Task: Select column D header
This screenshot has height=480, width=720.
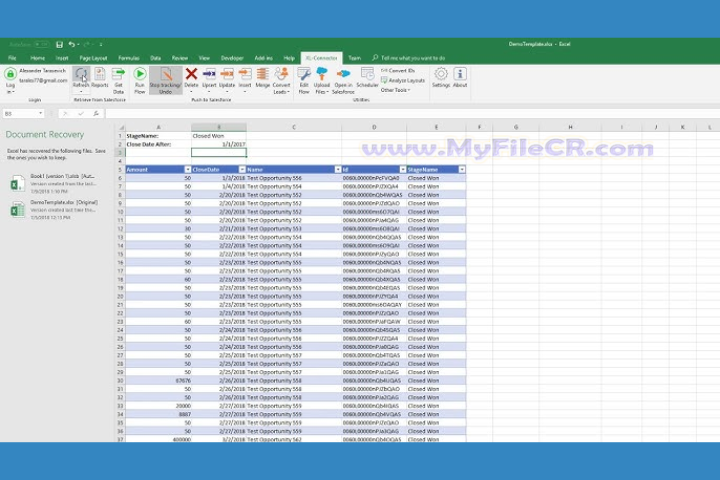Action: [x=374, y=127]
